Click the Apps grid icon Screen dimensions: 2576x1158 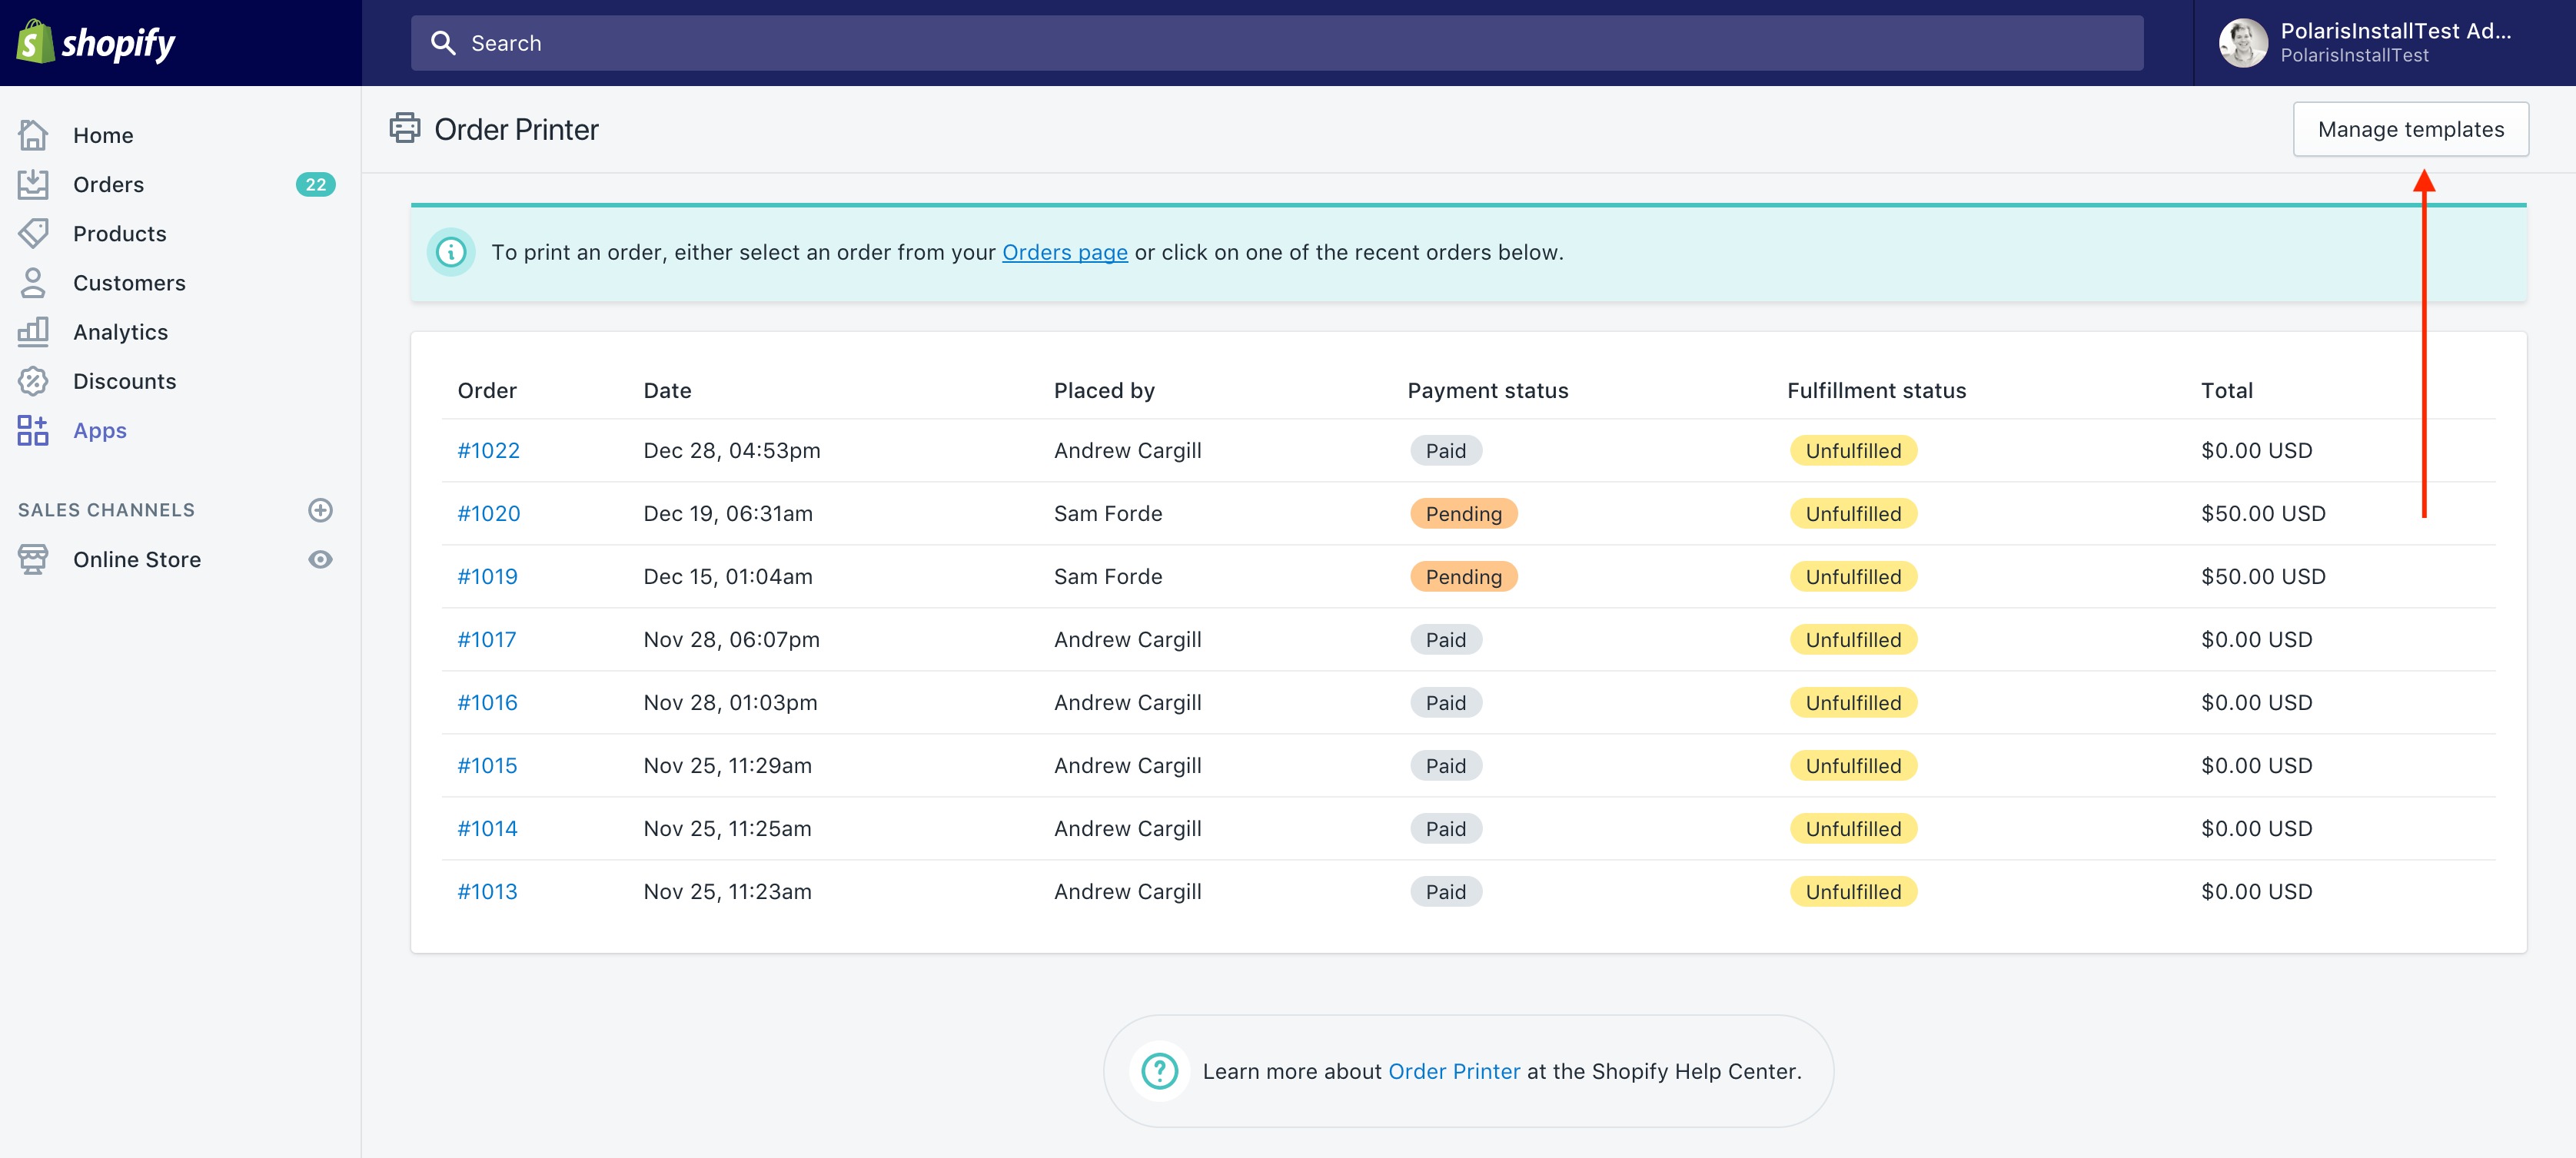pos(33,430)
